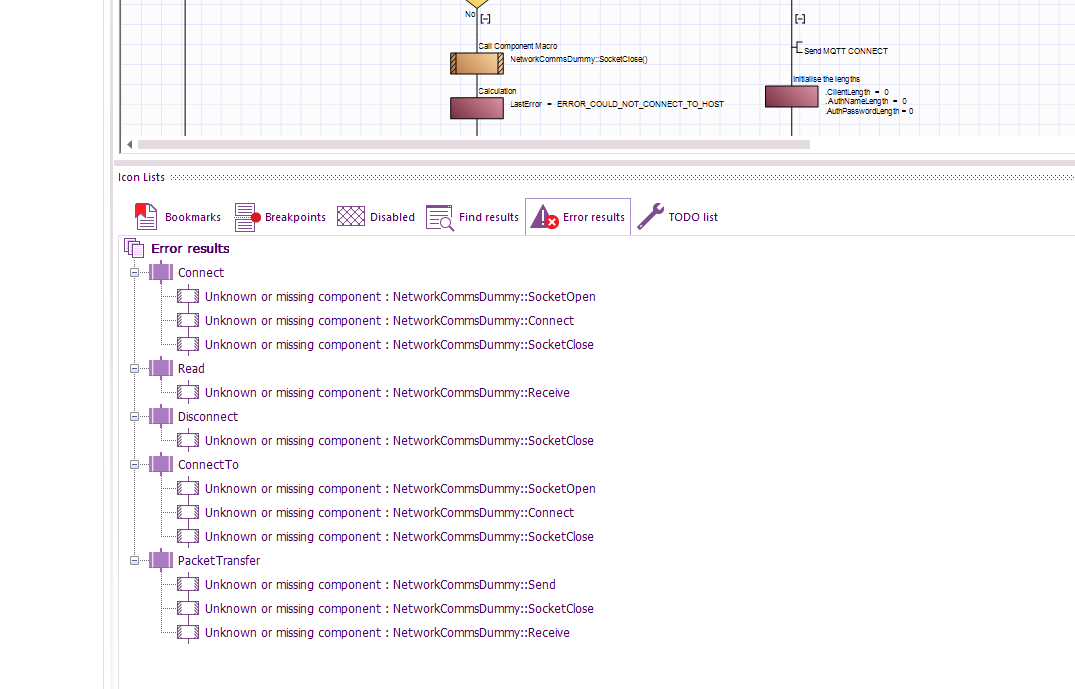Screen dimensions: 1075x689
Task: Click the Disabled icons hatched icon
Action: click(x=351, y=217)
